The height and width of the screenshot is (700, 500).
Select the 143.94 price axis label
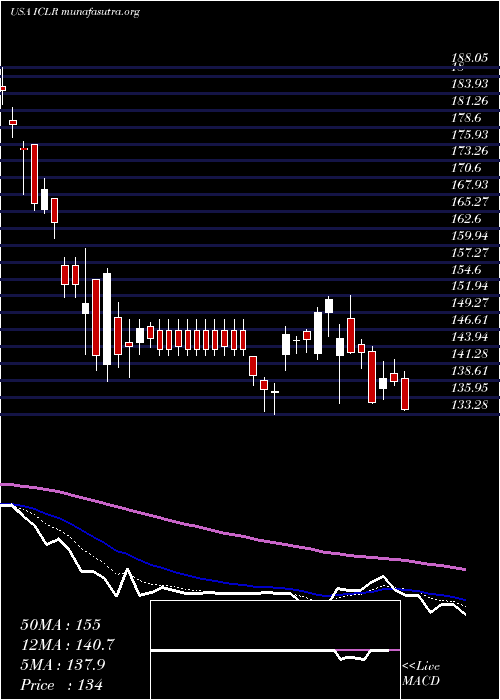point(471,336)
